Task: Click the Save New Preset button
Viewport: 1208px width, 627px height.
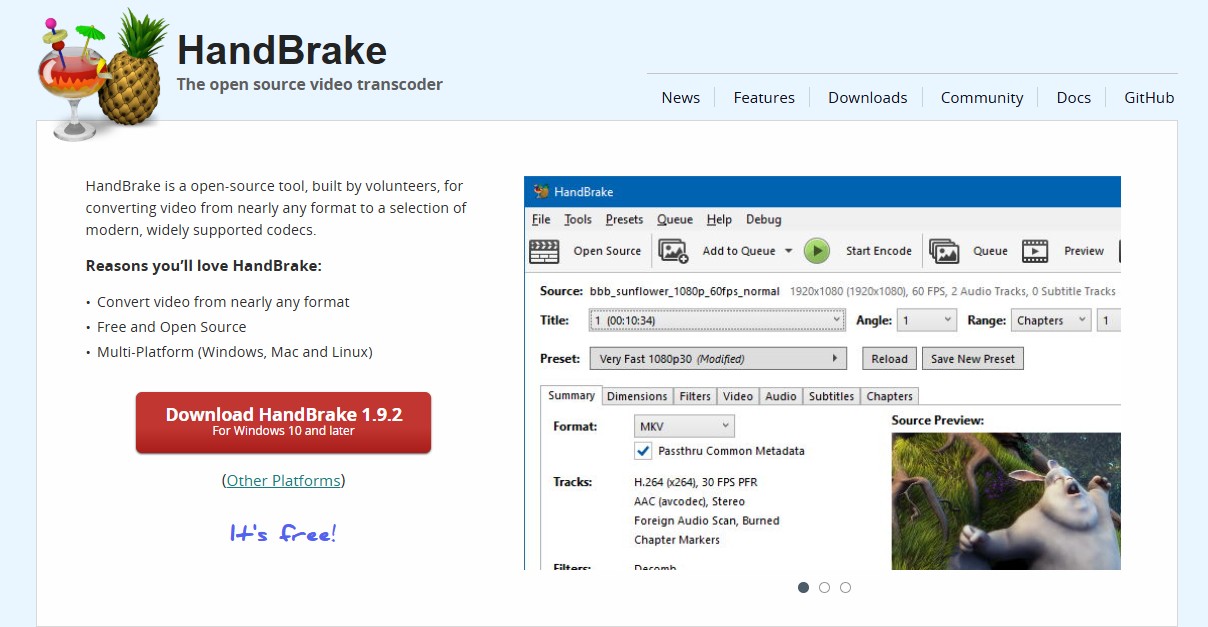Action: click(973, 359)
